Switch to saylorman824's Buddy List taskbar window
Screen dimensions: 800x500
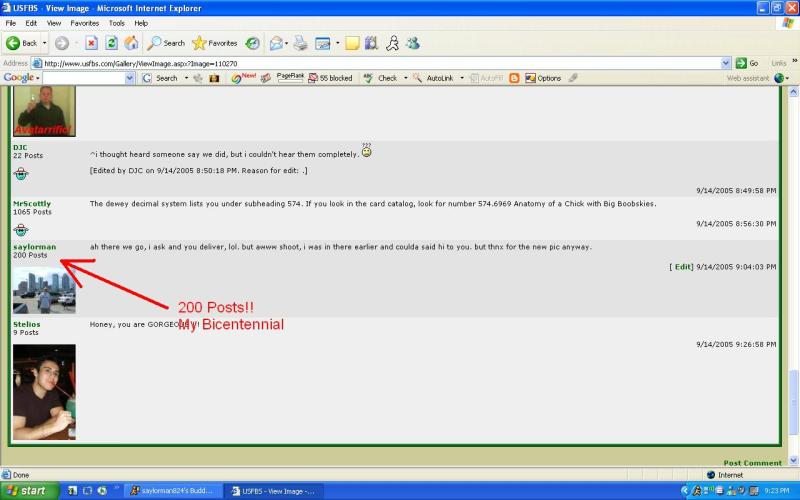pos(172,491)
